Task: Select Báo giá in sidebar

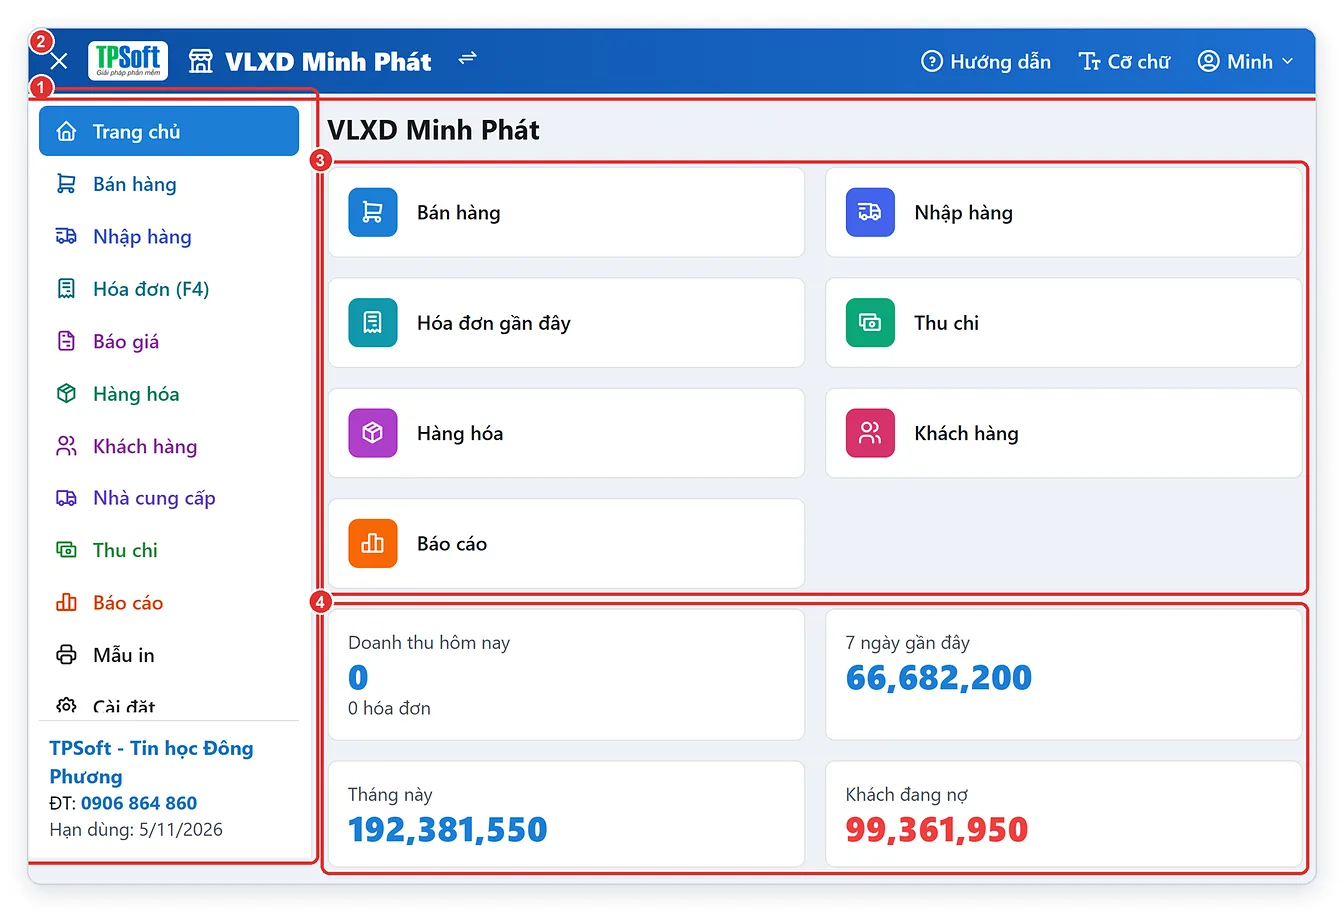Action: click(x=169, y=341)
